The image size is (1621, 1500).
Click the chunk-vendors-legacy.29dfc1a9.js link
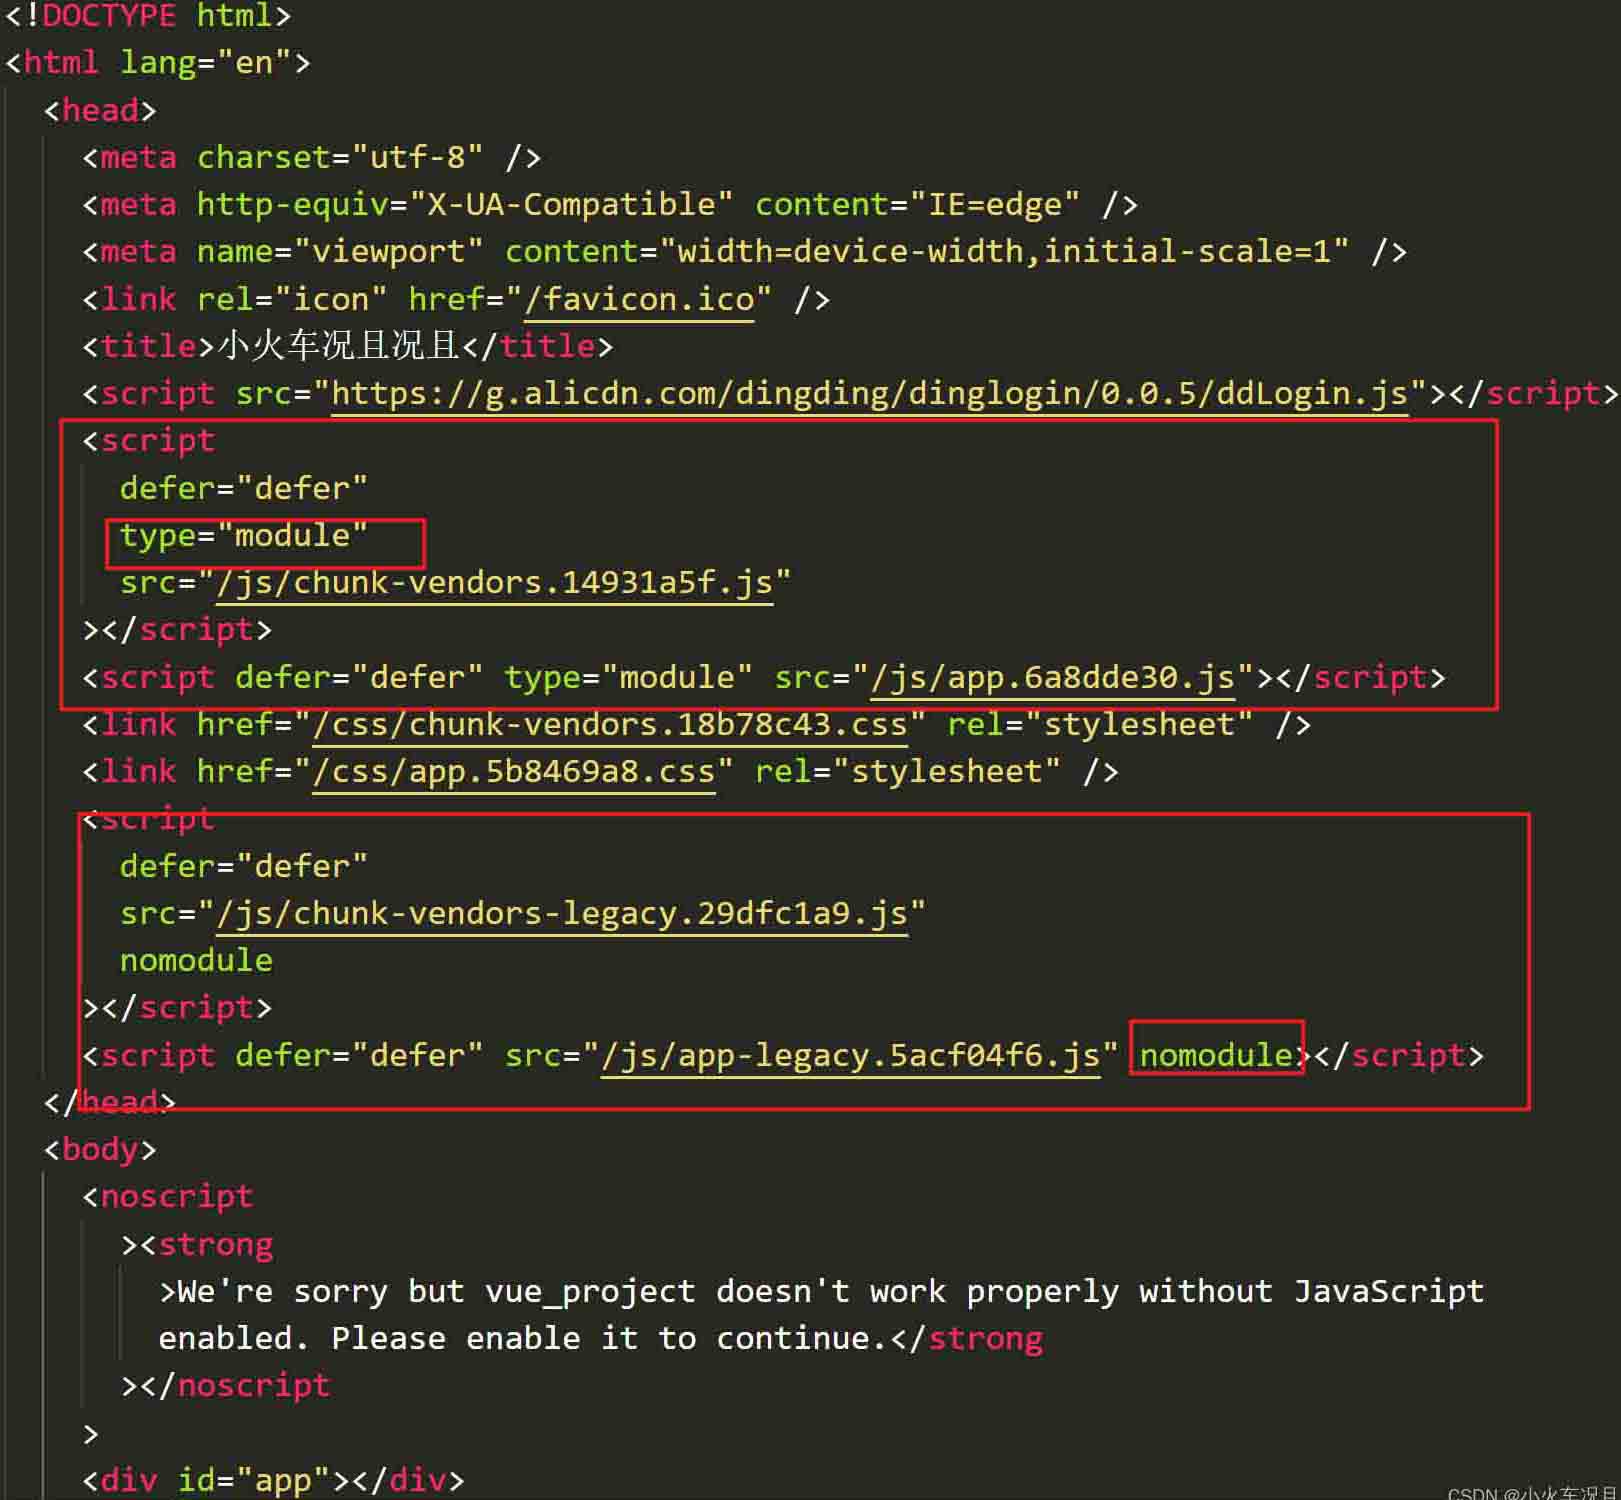coord(560,912)
